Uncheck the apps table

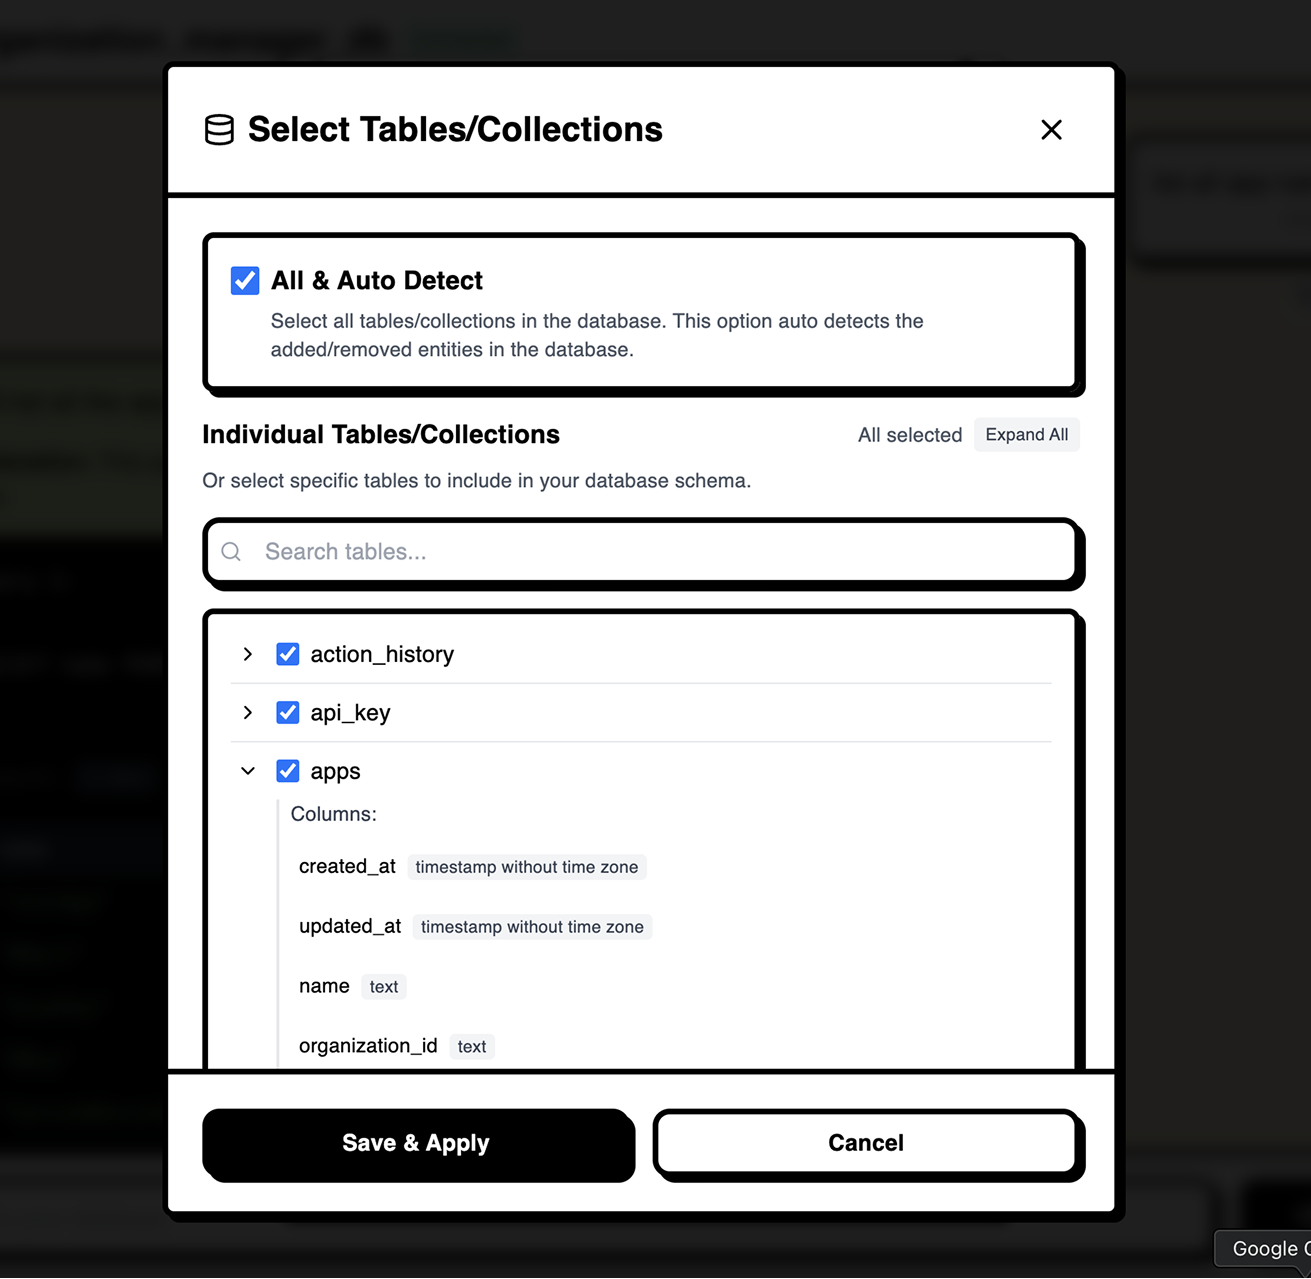[287, 770]
